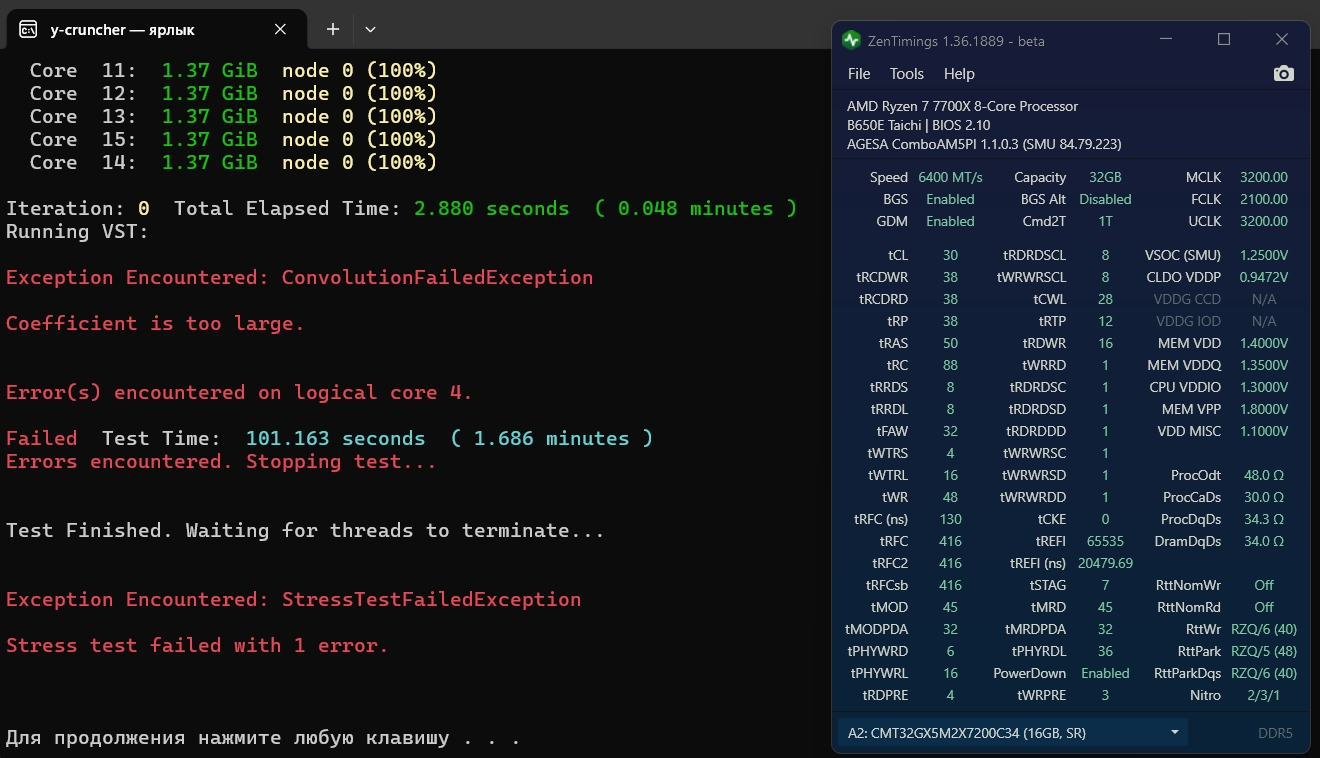Click the PowerDown Enabled value
Viewport: 1320px width, 758px height.
tap(1105, 673)
